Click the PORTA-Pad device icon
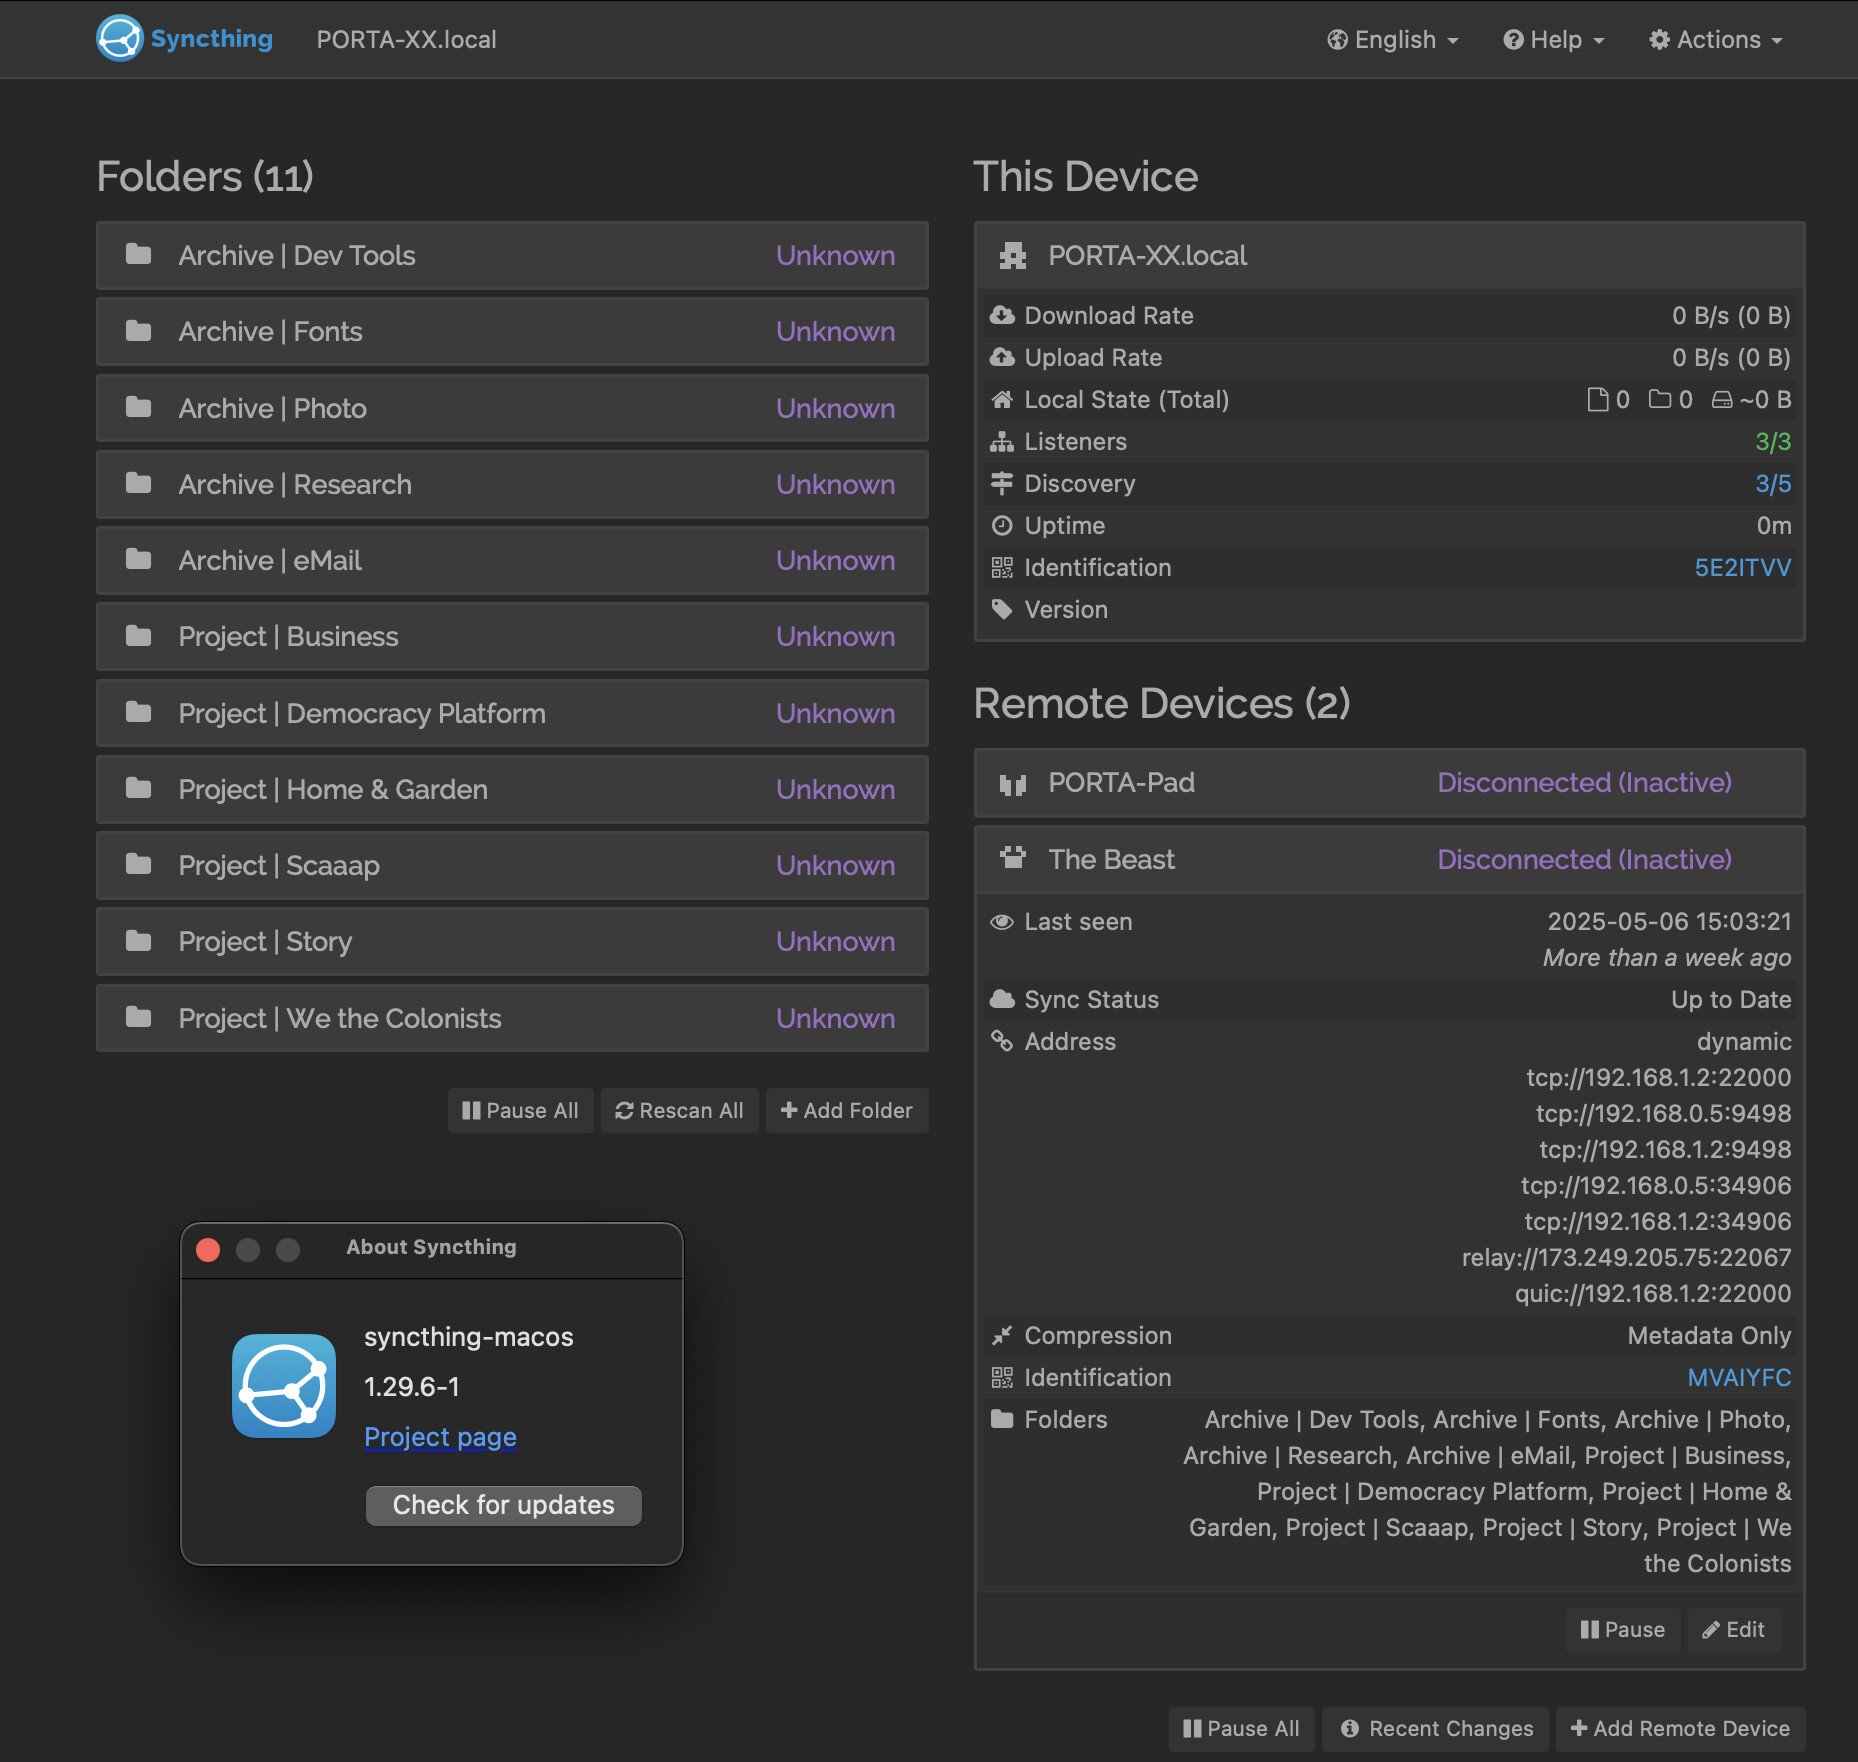This screenshot has width=1858, height=1762. 1013,784
